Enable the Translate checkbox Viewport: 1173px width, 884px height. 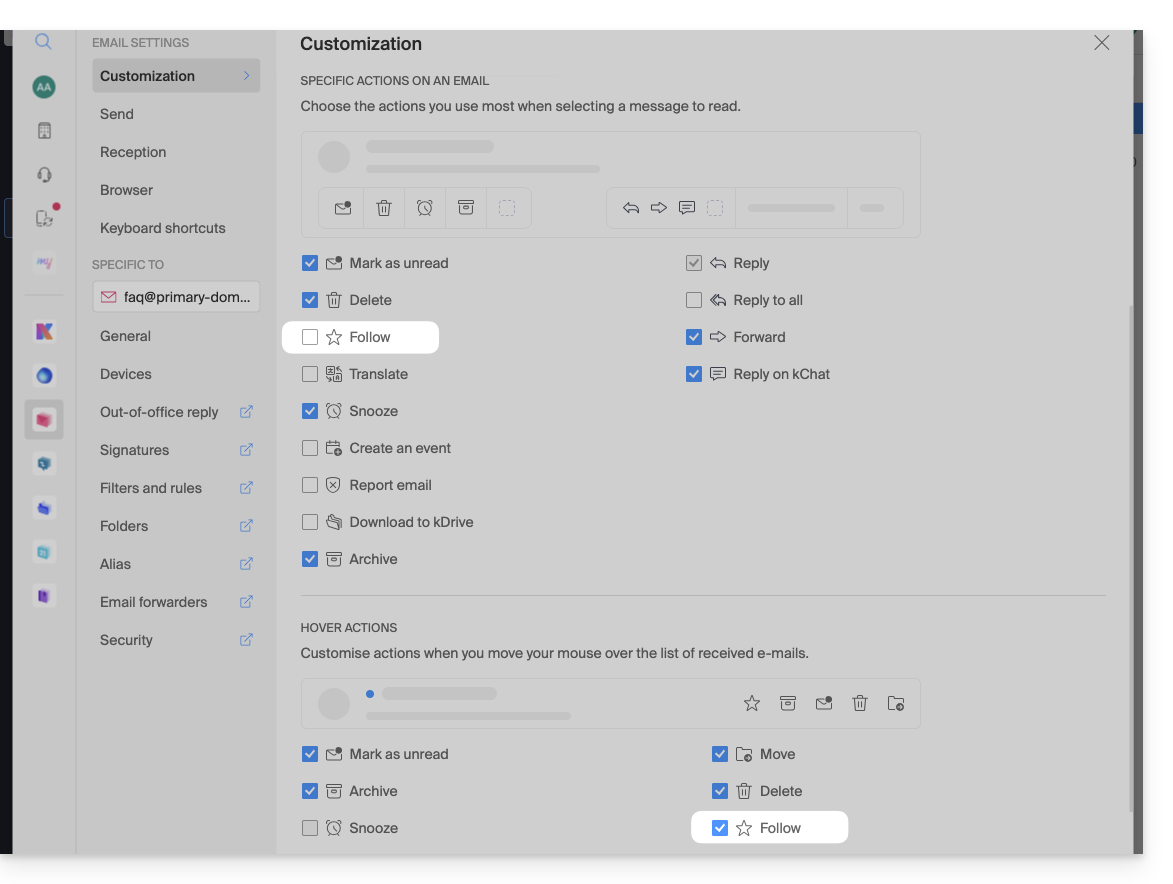click(x=310, y=375)
